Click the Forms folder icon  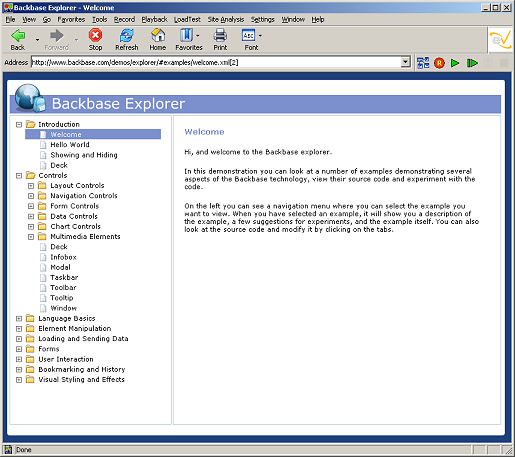pos(30,349)
